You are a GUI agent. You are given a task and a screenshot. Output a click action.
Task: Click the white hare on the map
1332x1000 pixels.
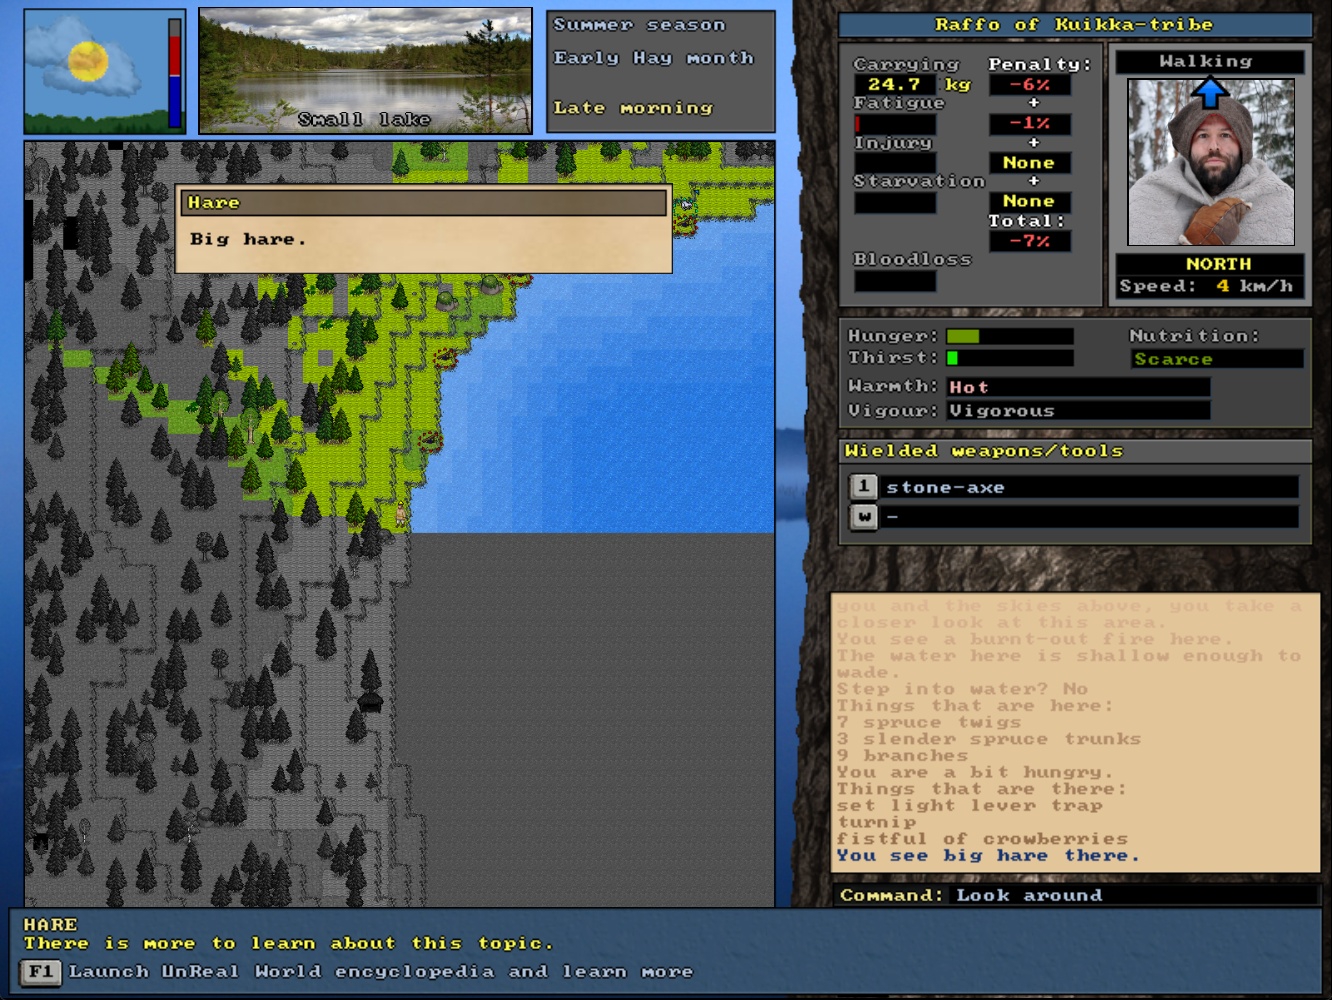coord(687,205)
